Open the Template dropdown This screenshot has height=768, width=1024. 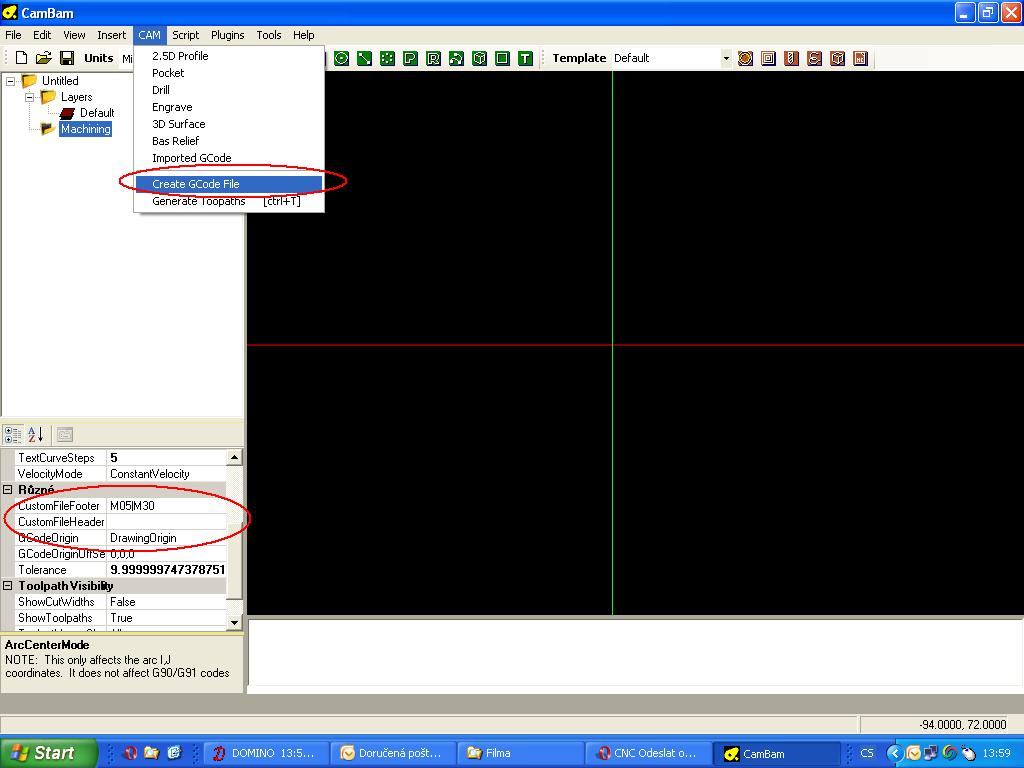726,58
